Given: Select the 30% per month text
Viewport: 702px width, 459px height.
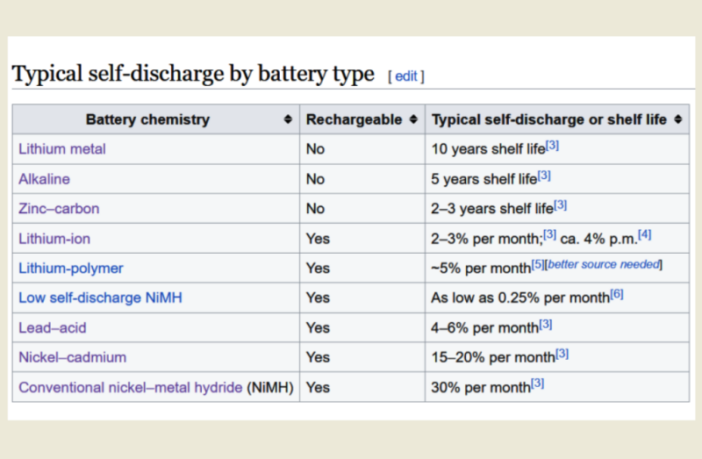Looking at the screenshot, I should pyautogui.click(x=481, y=387).
